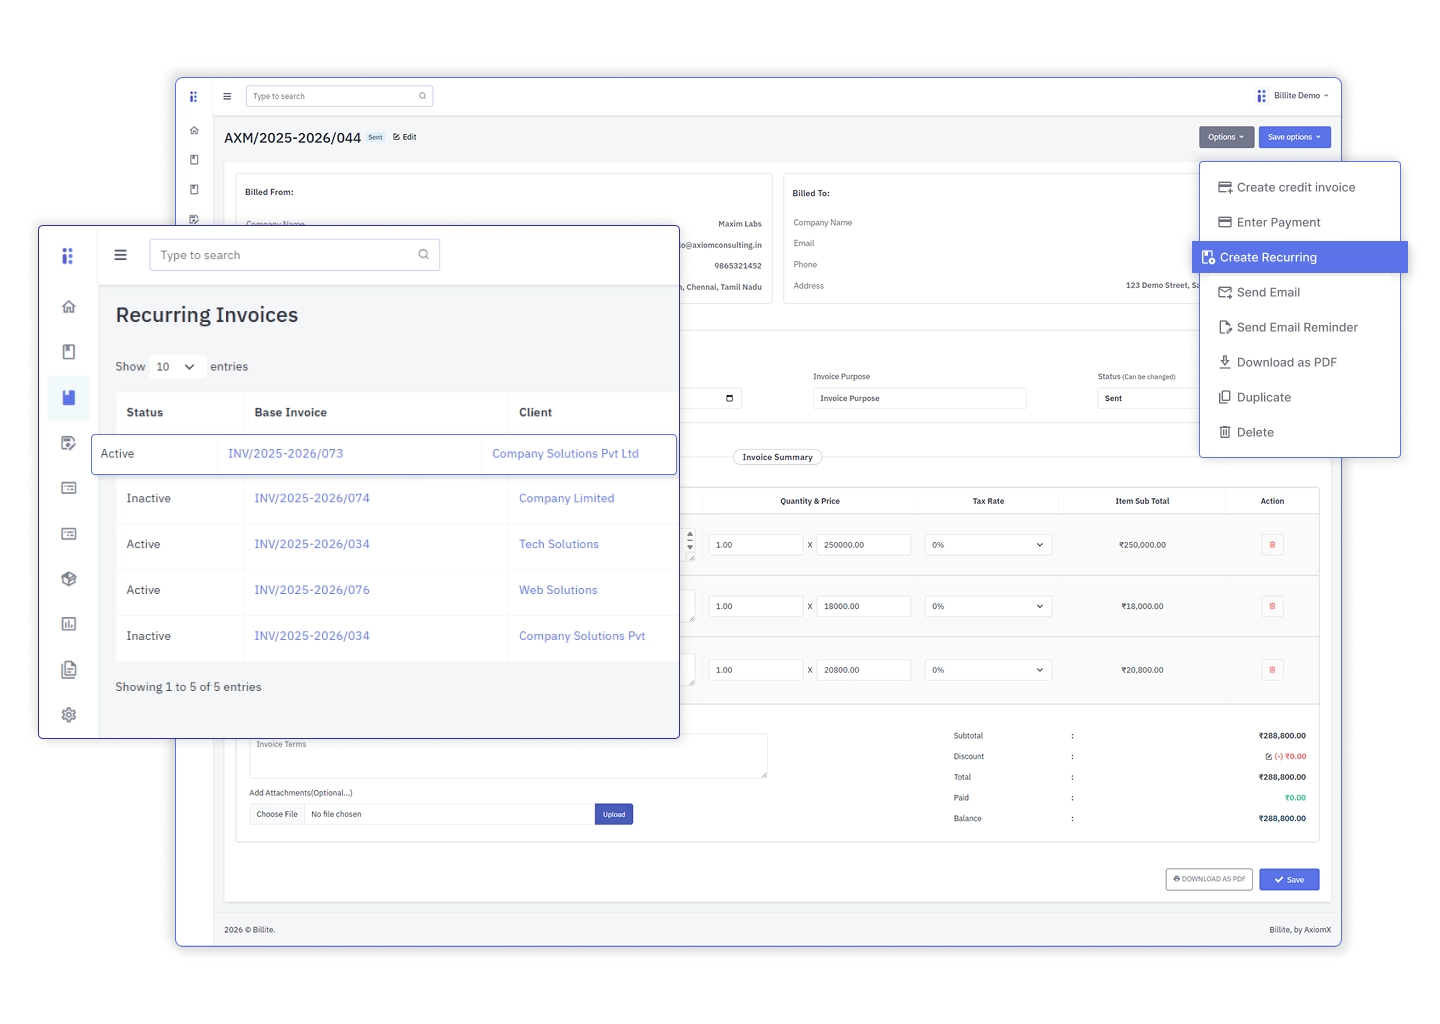The height and width of the screenshot is (1024, 1440).
Task: Expand the Billite Demo account dropdown
Action: [x=1295, y=95]
